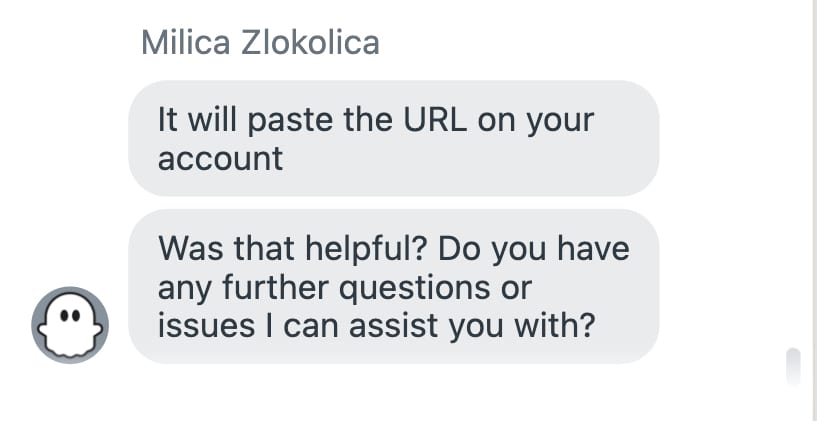Click the scrollbar track above the thumb
Image resolution: width=817 pixels, height=421 pixels.
(793, 172)
